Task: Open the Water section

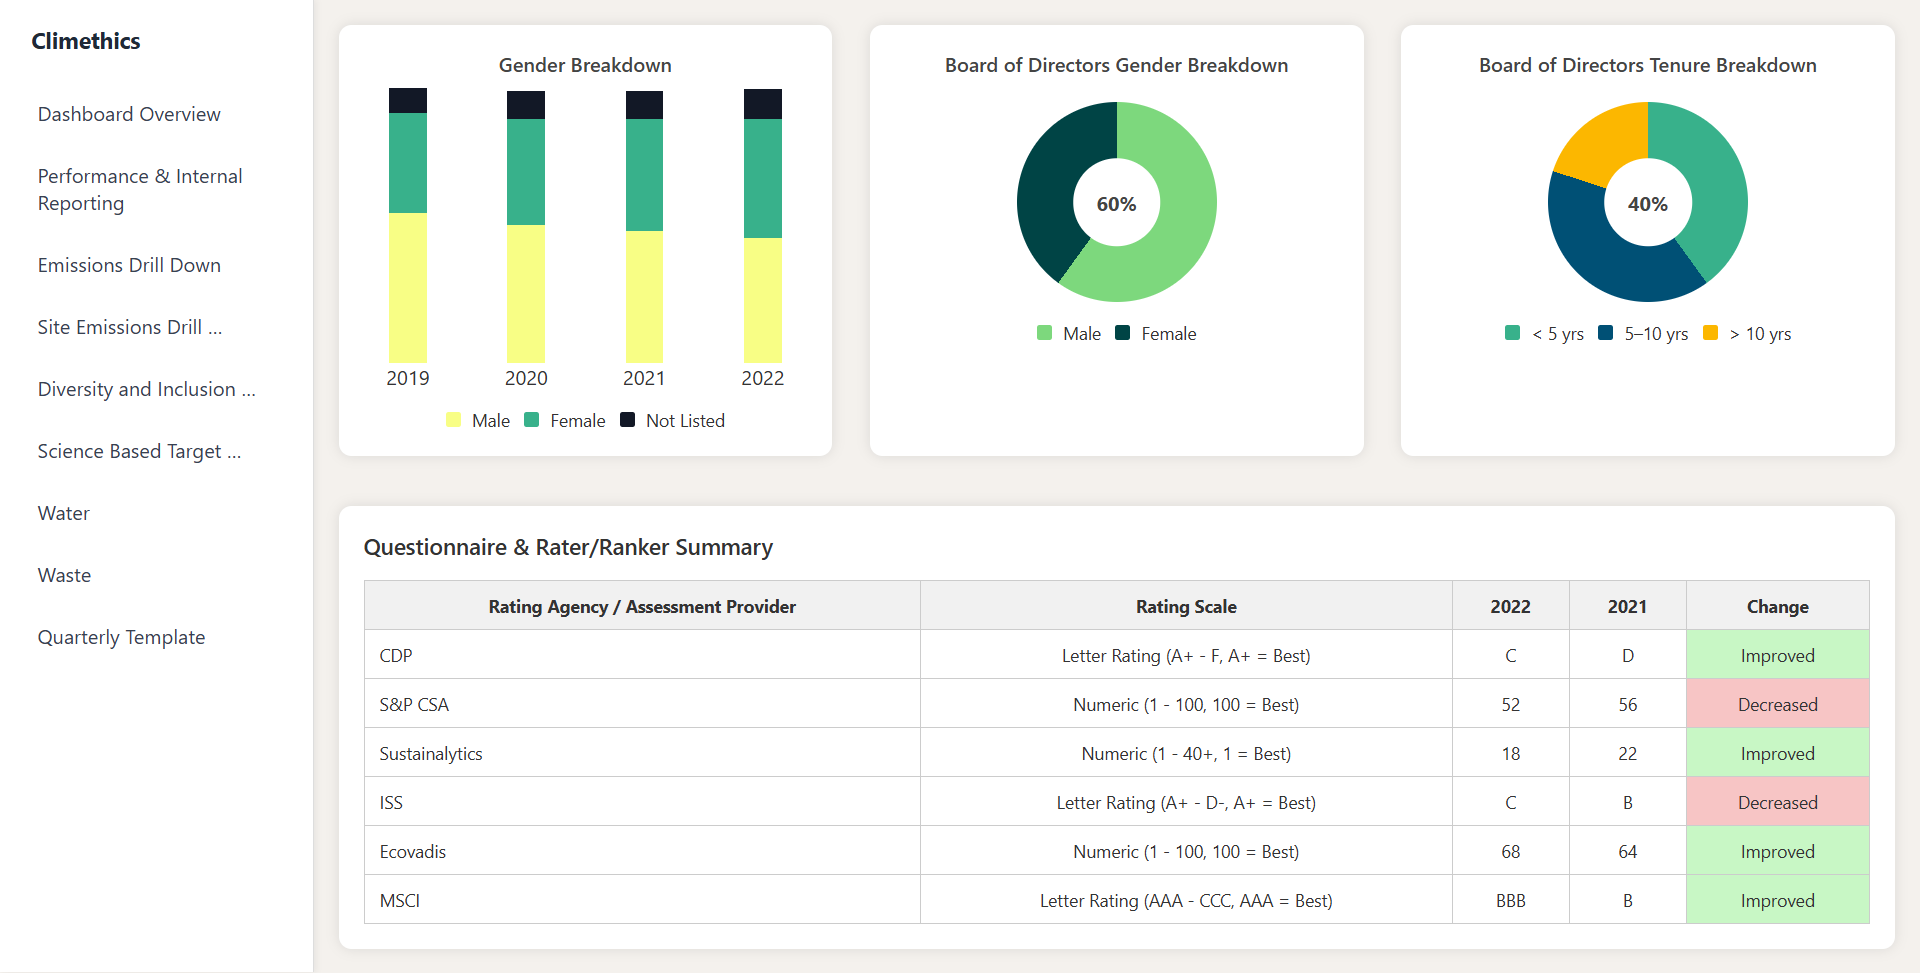Action: click(63, 513)
